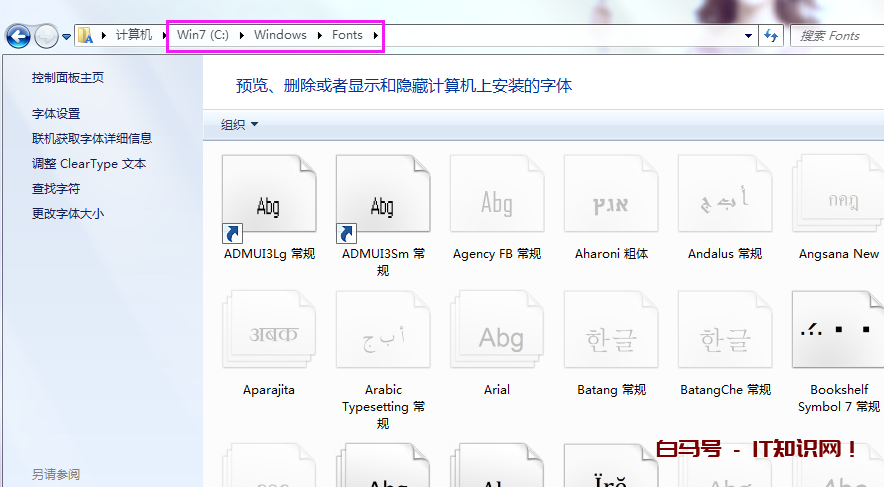Click the refresh button beside address bar
The width and height of the screenshot is (884, 487).
pyautogui.click(x=771, y=36)
